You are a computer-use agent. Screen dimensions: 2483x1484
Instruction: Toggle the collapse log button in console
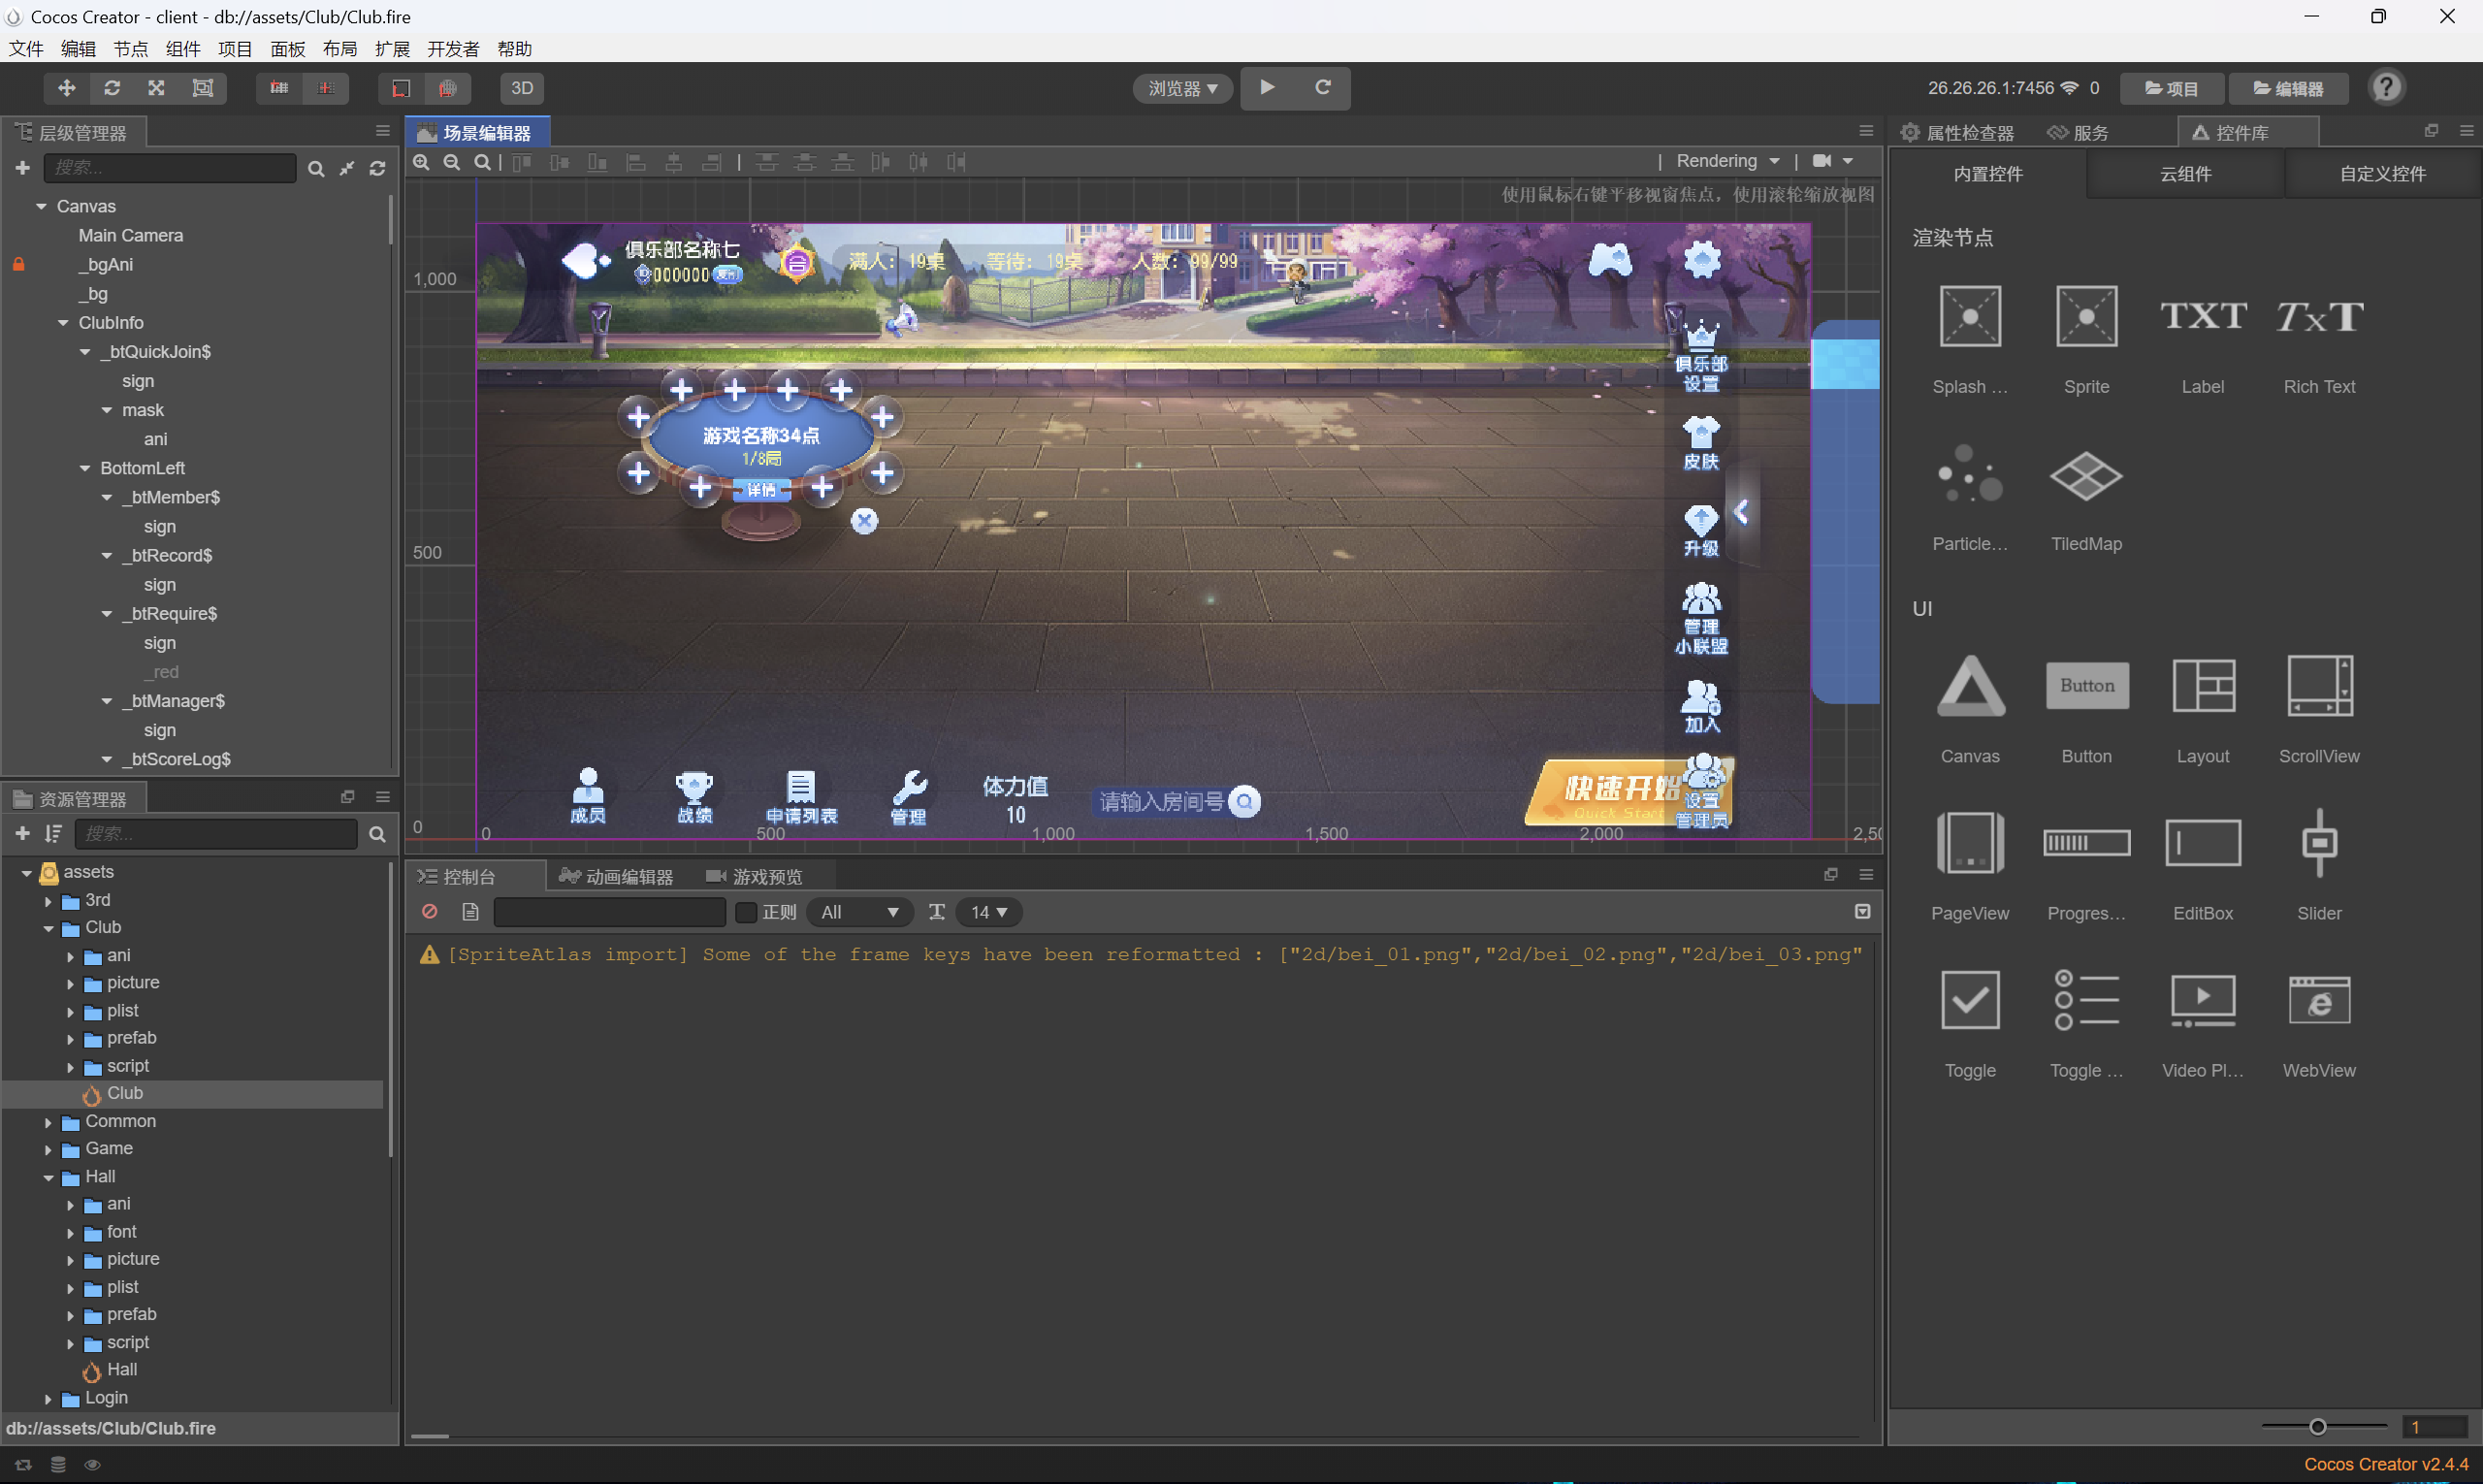[1862, 912]
